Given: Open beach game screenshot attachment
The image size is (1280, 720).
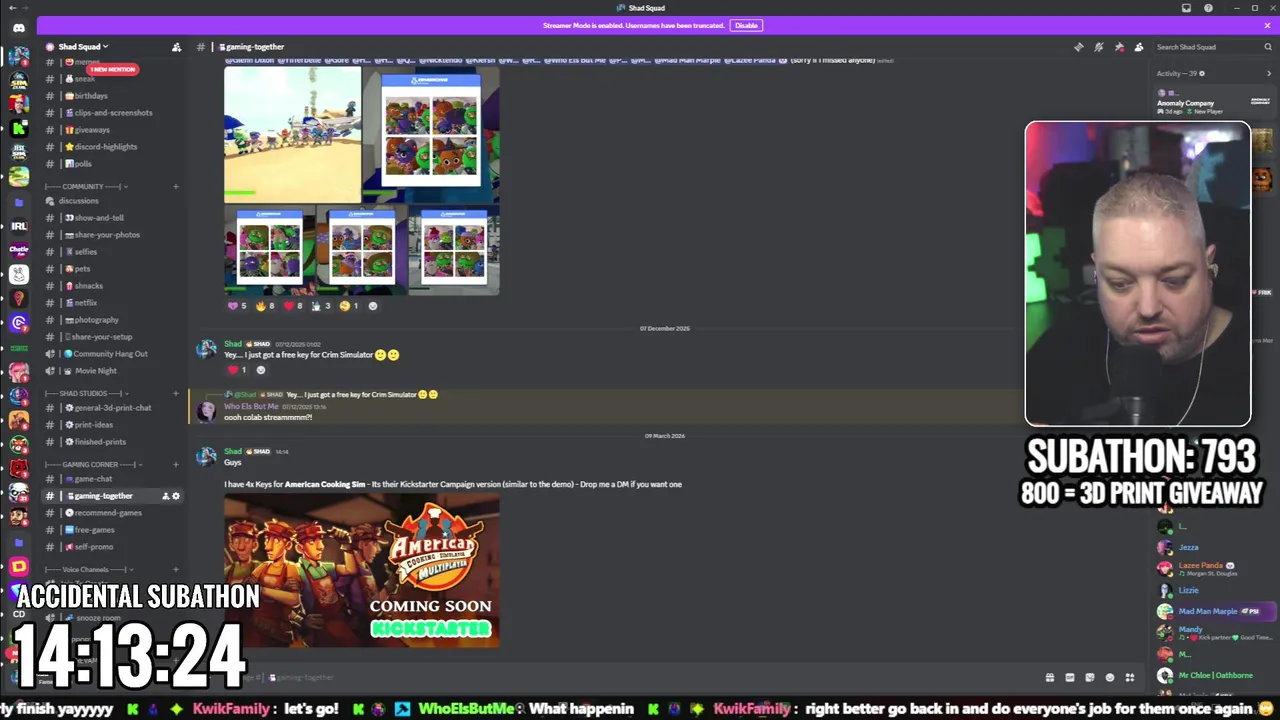Looking at the screenshot, I should tap(292, 134).
